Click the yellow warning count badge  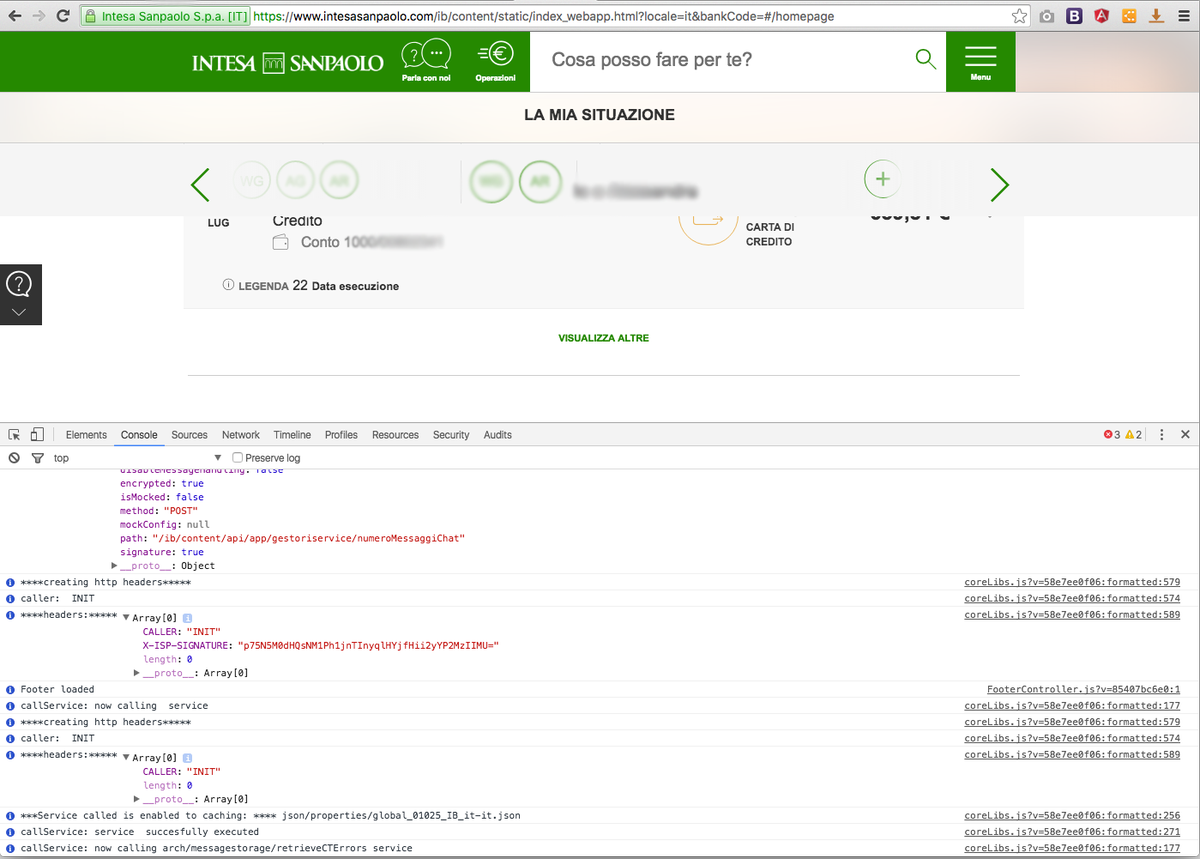tap(1134, 435)
